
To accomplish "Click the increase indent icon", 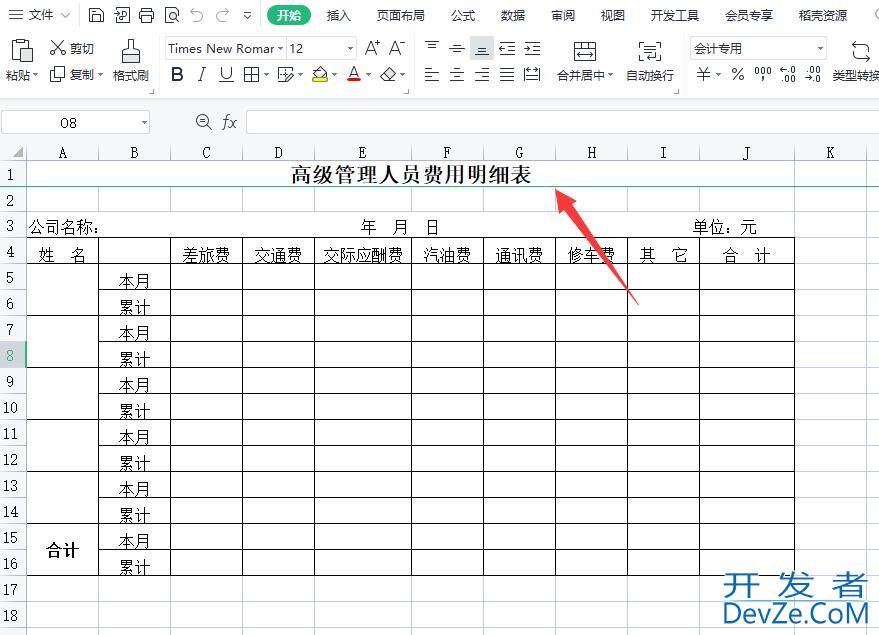I will coord(533,48).
